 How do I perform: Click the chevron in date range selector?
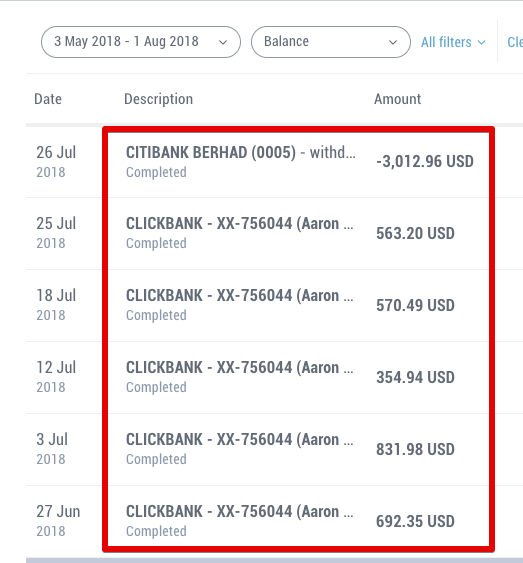coord(223,42)
